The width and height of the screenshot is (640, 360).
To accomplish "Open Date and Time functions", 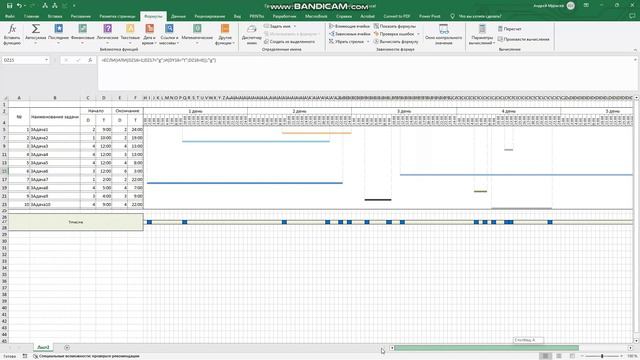I will (x=149, y=35).
